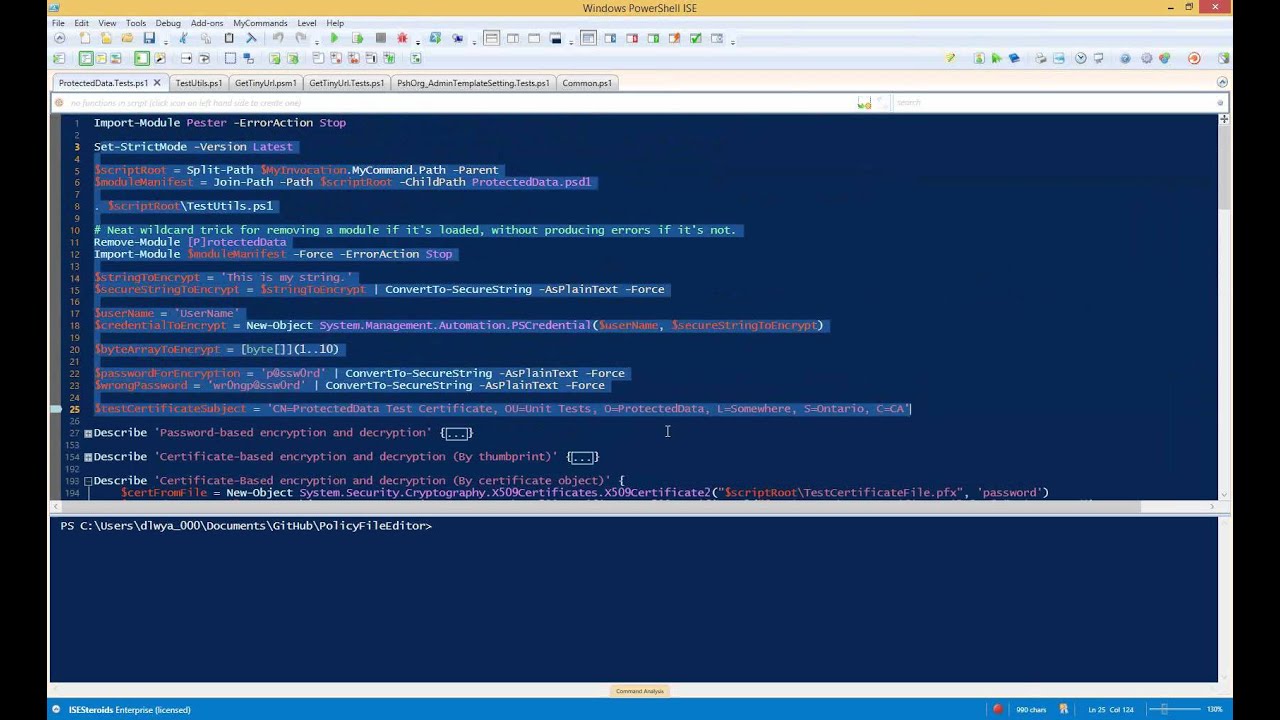
Task: Toggle the selected add-on pane layout icon
Action: pyautogui.click(x=588, y=38)
